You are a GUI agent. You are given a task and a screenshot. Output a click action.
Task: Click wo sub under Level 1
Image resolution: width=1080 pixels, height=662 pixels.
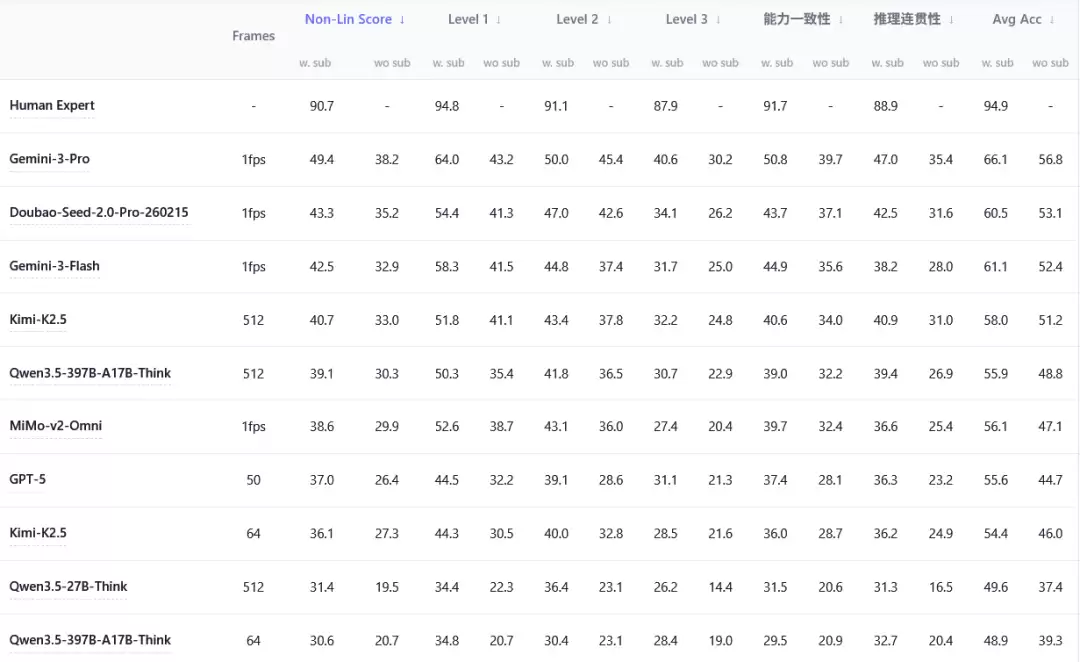[501, 63]
